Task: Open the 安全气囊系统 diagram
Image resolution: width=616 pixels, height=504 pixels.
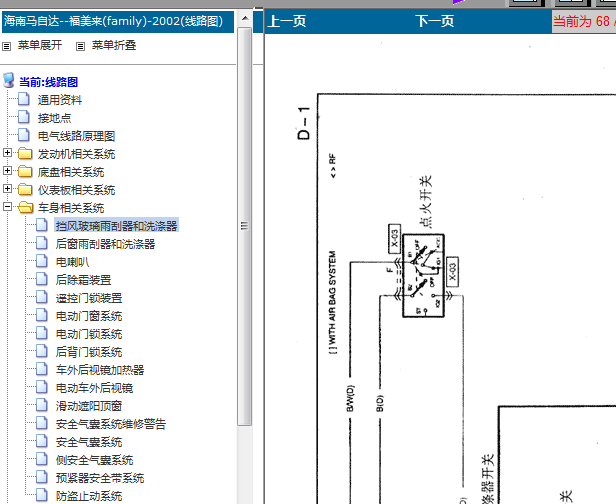Action: 89,442
